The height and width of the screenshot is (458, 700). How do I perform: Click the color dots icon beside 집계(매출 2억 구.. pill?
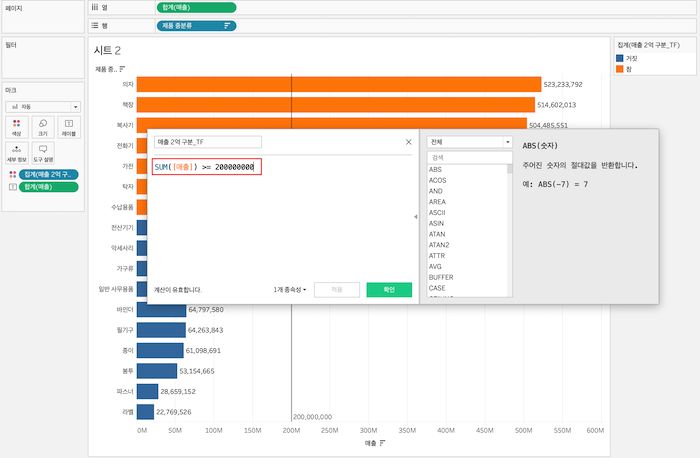click(12, 175)
